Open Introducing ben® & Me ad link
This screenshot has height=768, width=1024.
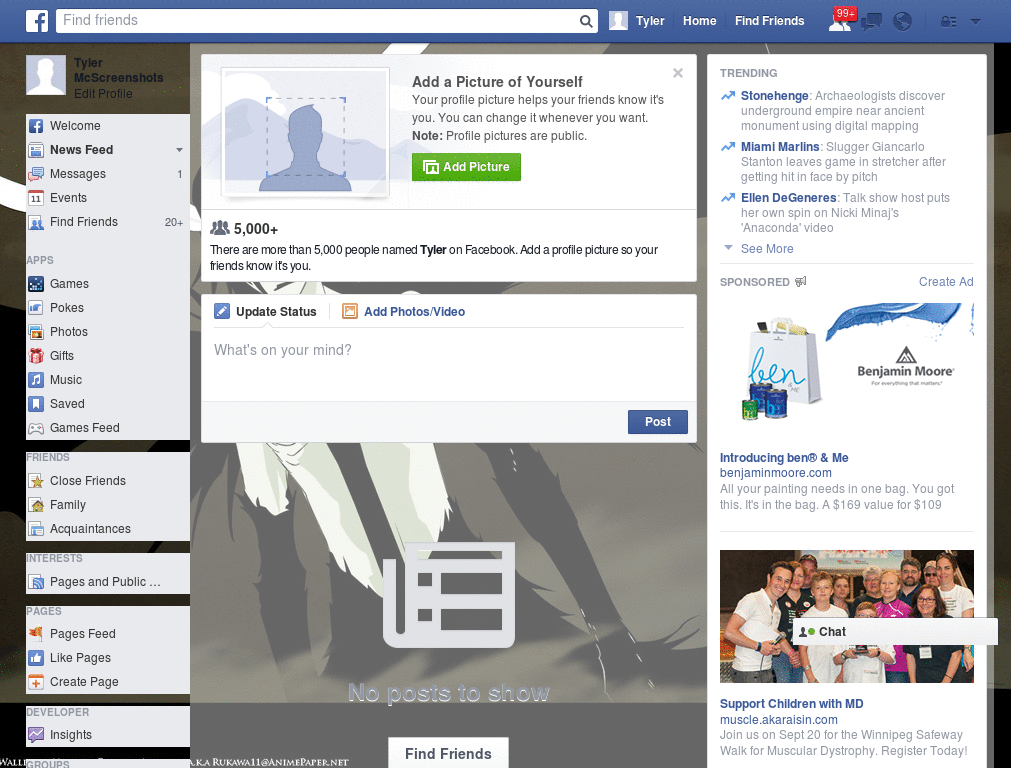(784, 458)
